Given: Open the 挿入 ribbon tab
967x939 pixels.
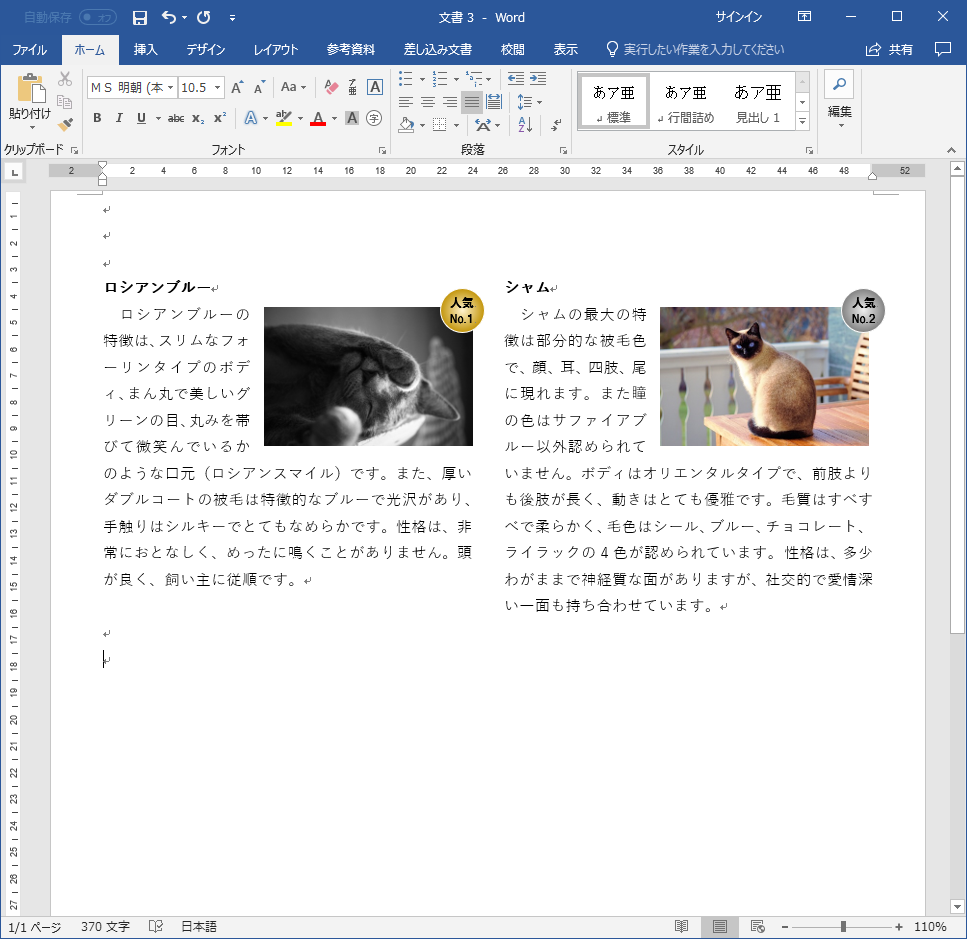Looking at the screenshot, I should point(146,49).
